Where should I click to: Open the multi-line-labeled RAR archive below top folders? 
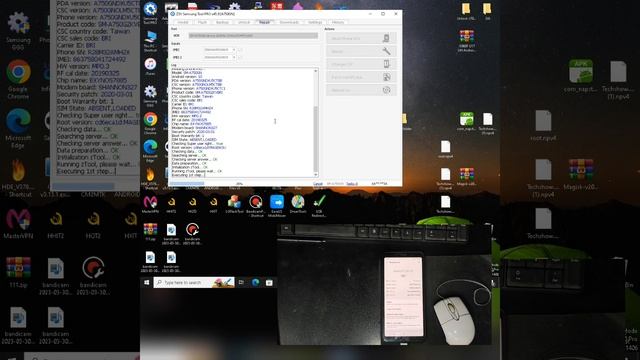pos(467,41)
